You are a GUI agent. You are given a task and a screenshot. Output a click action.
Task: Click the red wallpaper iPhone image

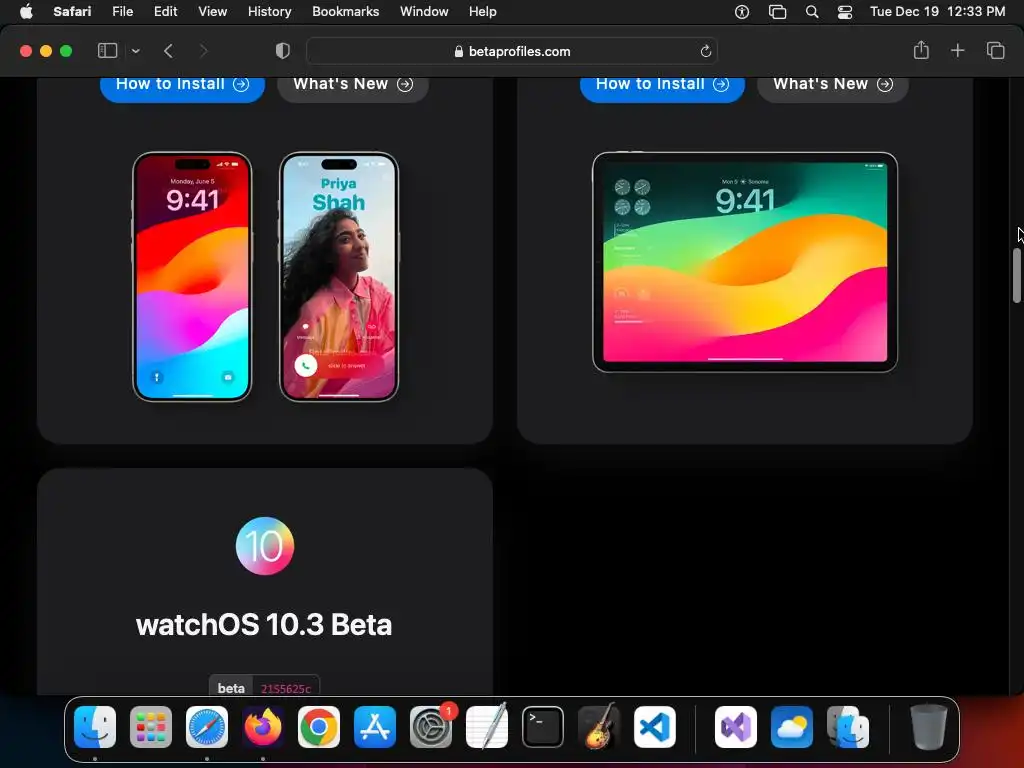pyautogui.click(x=192, y=277)
